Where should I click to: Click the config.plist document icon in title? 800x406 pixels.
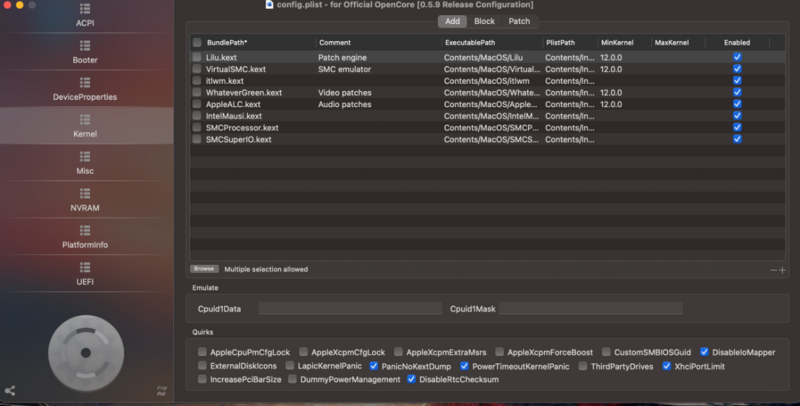coord(269,5)
